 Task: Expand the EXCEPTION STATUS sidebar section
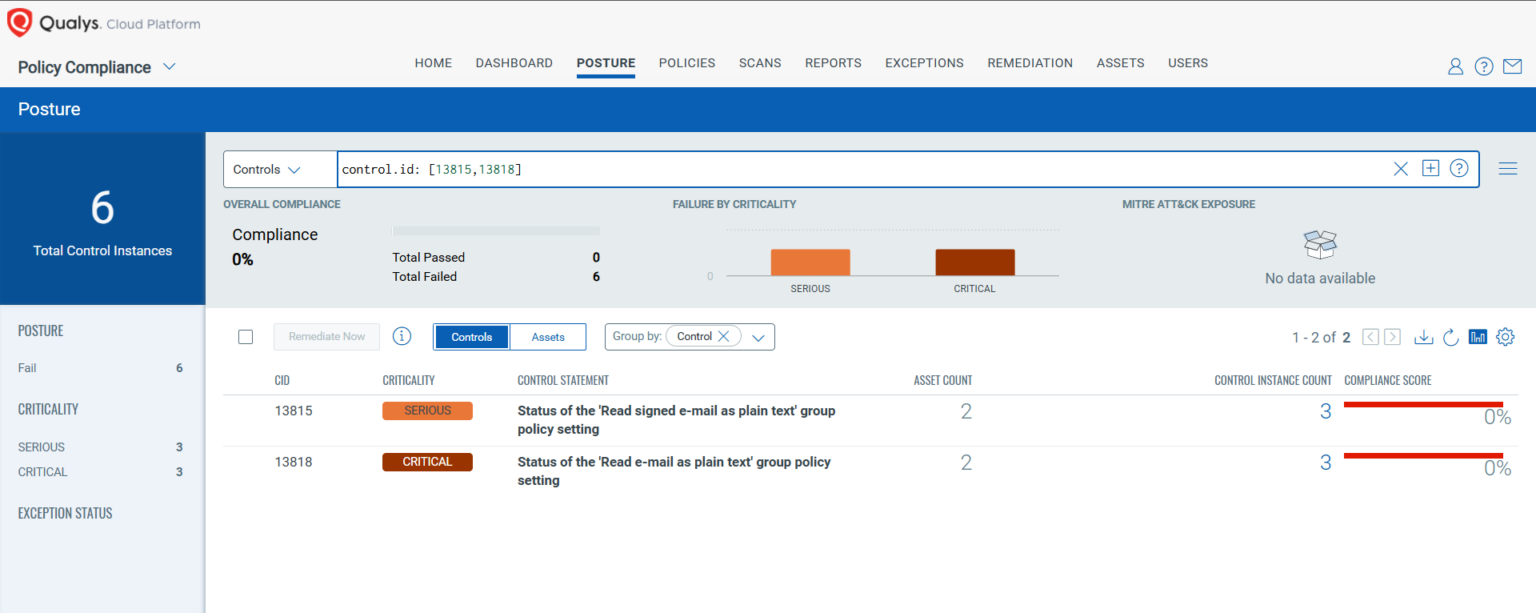(x=65, y=513)
